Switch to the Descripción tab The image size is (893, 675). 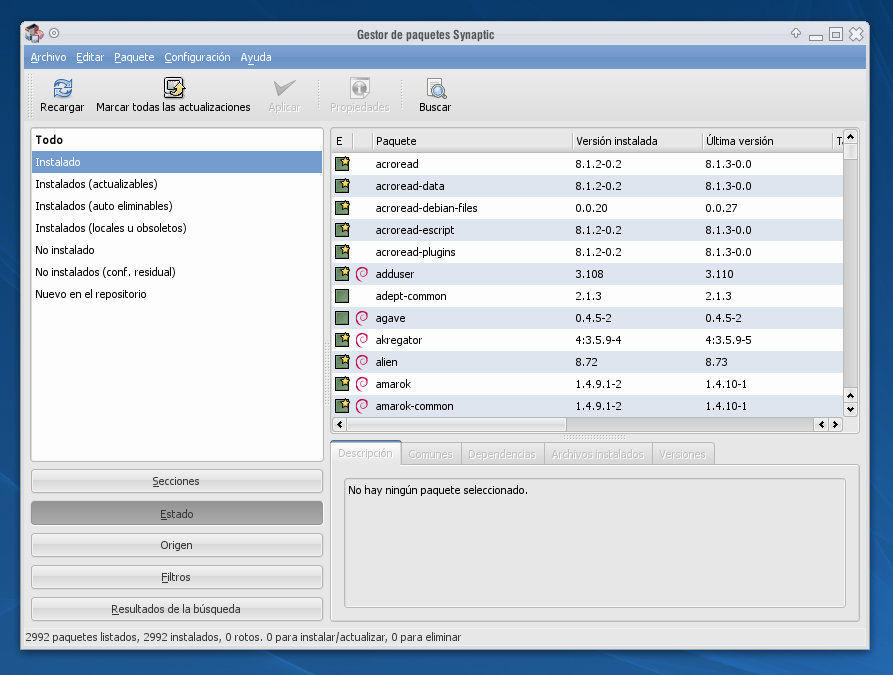click(x=366, y=453)
